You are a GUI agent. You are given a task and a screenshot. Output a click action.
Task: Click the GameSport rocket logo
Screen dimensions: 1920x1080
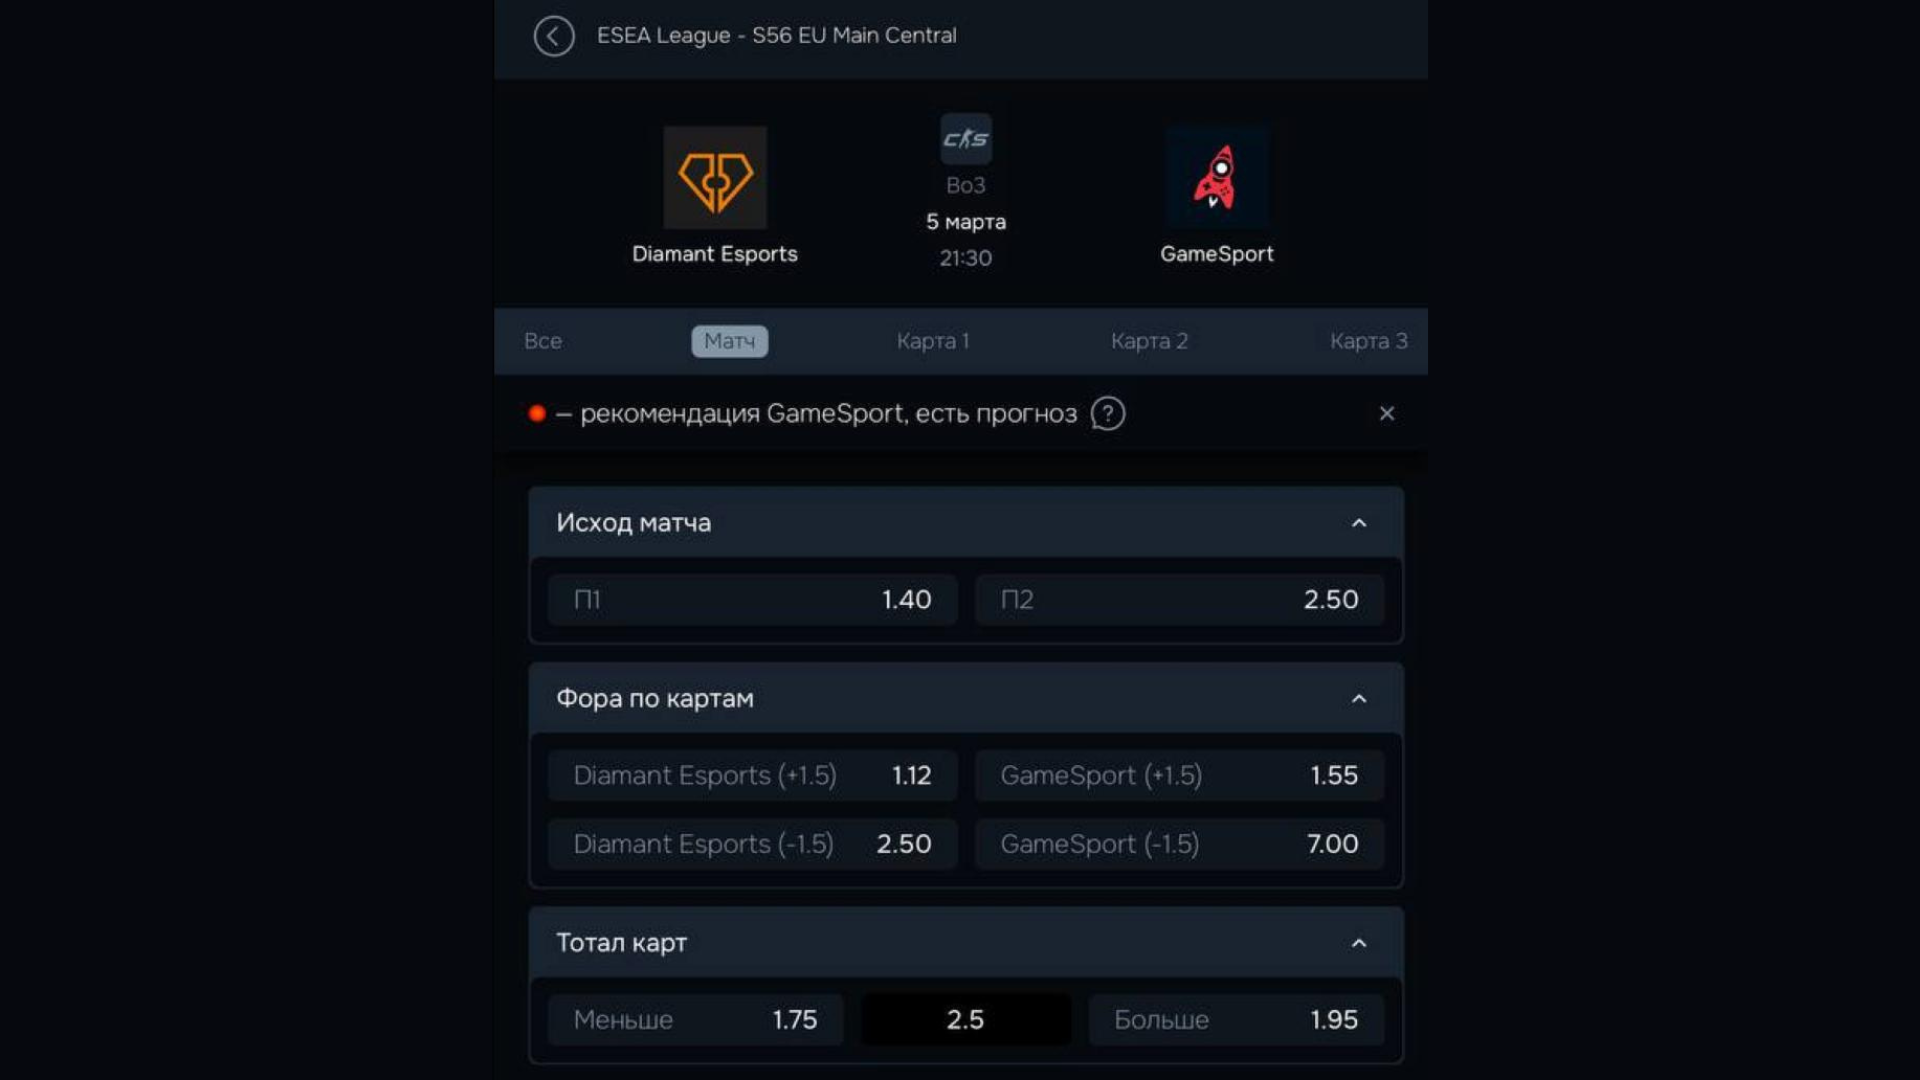[x=1216, y=178]
